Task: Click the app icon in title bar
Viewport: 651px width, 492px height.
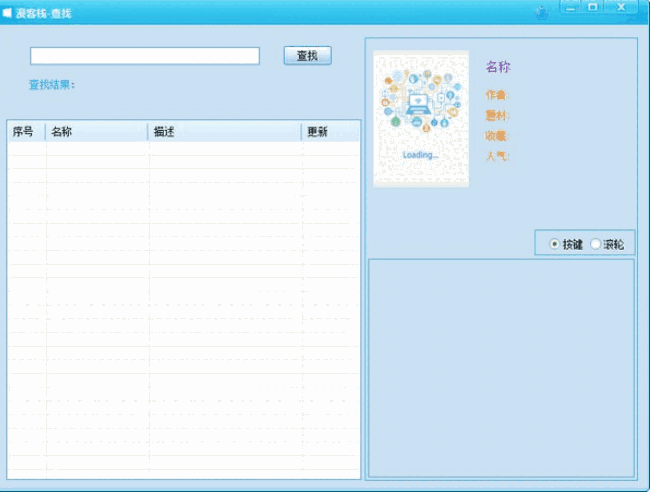Action: tap(7, 13)
